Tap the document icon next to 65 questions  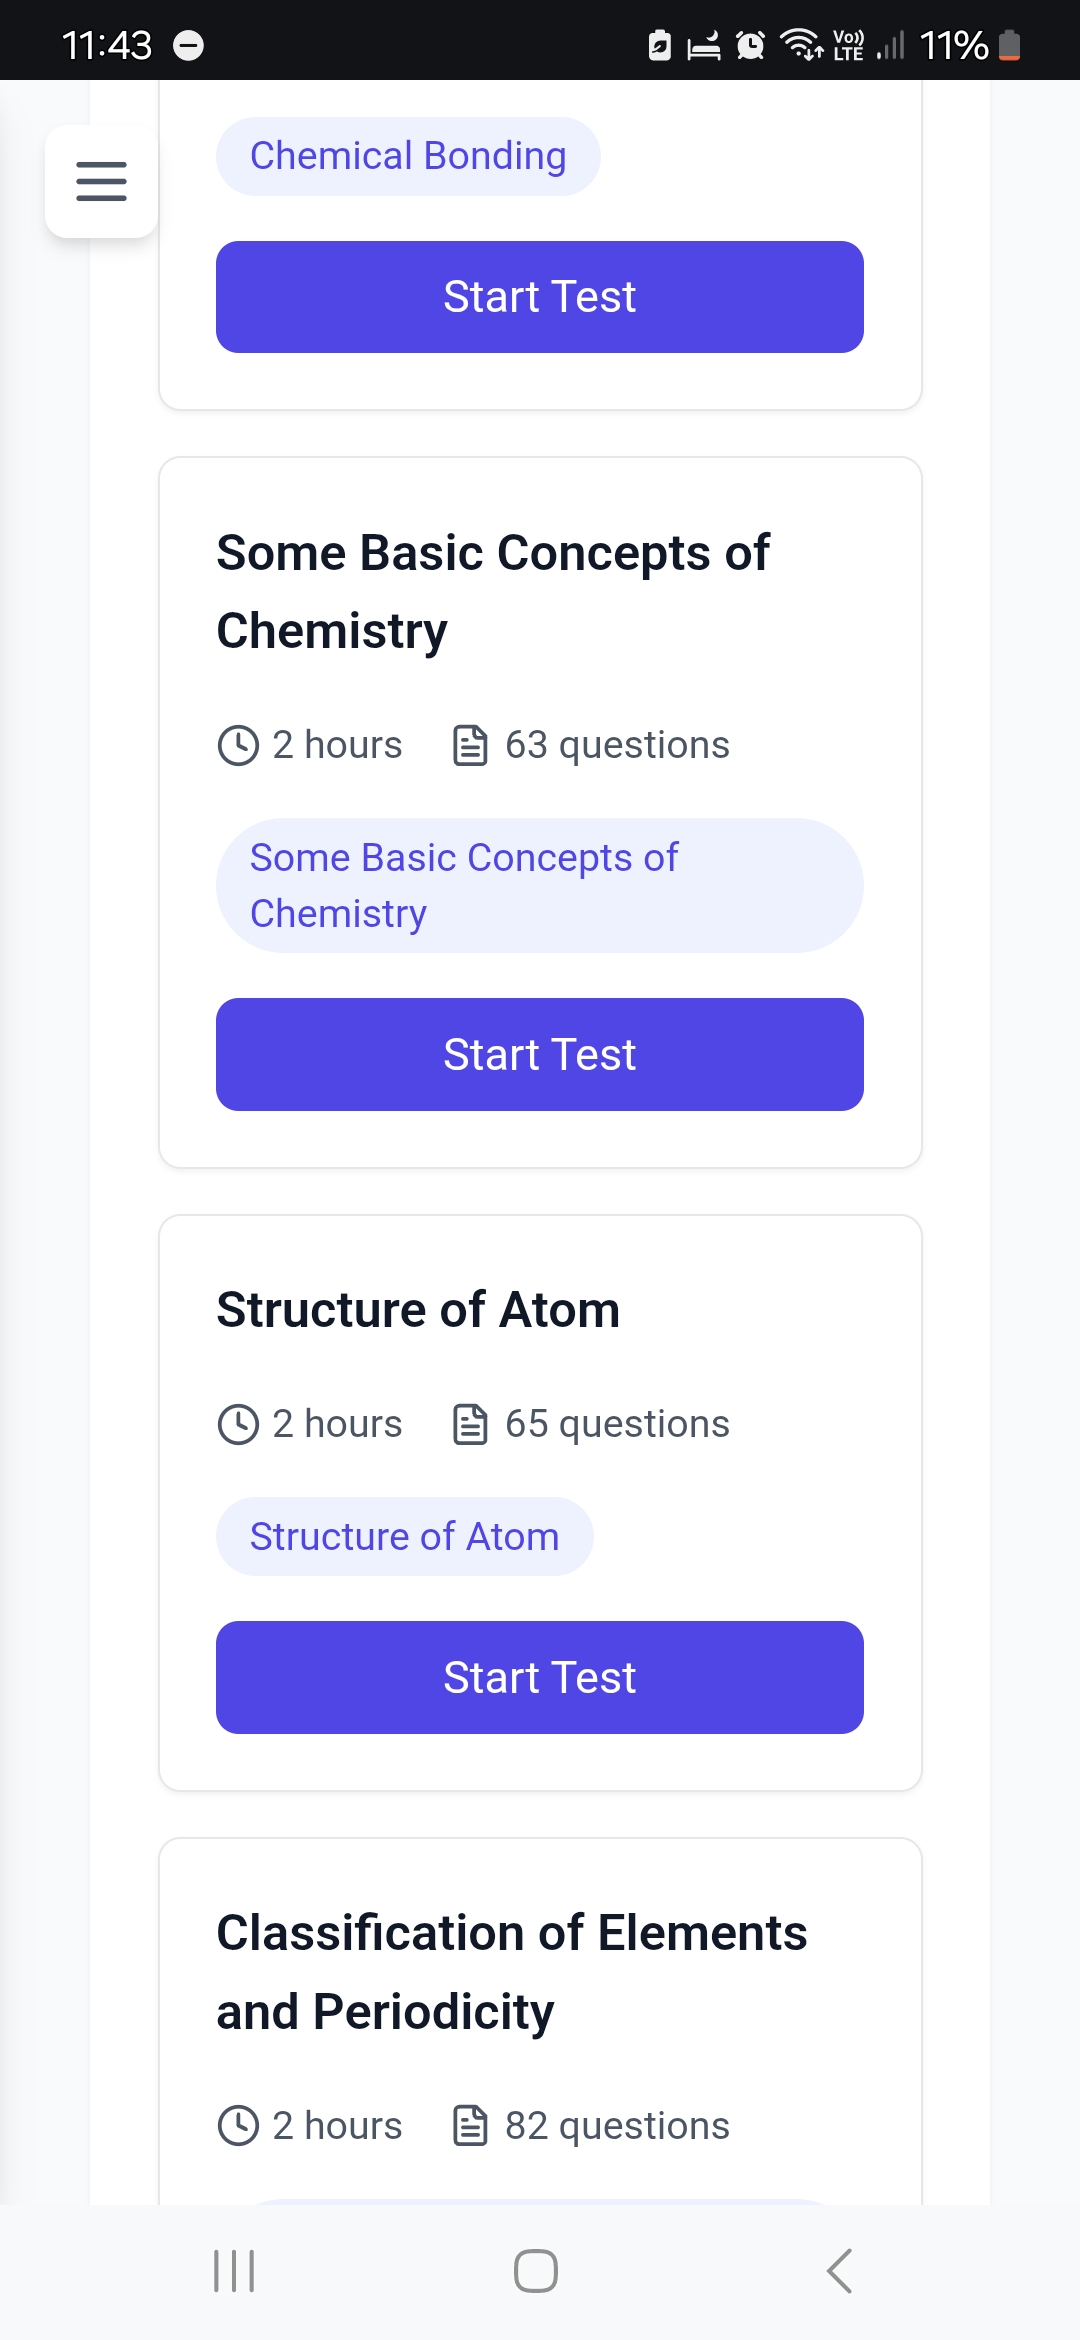point(470,1424)
